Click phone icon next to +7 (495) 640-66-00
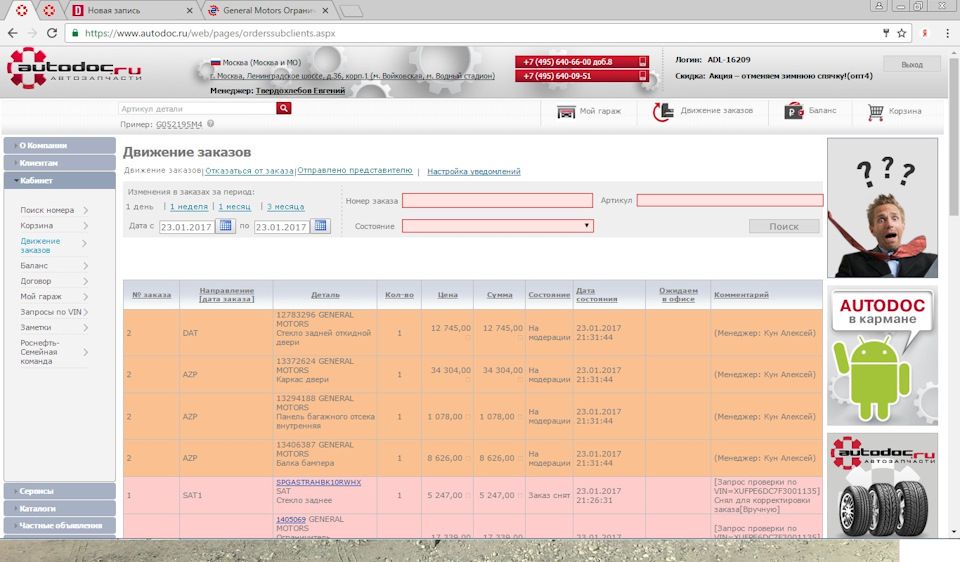This screenshot has height=562, width=960. pyautogui.click(x=642, y=62)
